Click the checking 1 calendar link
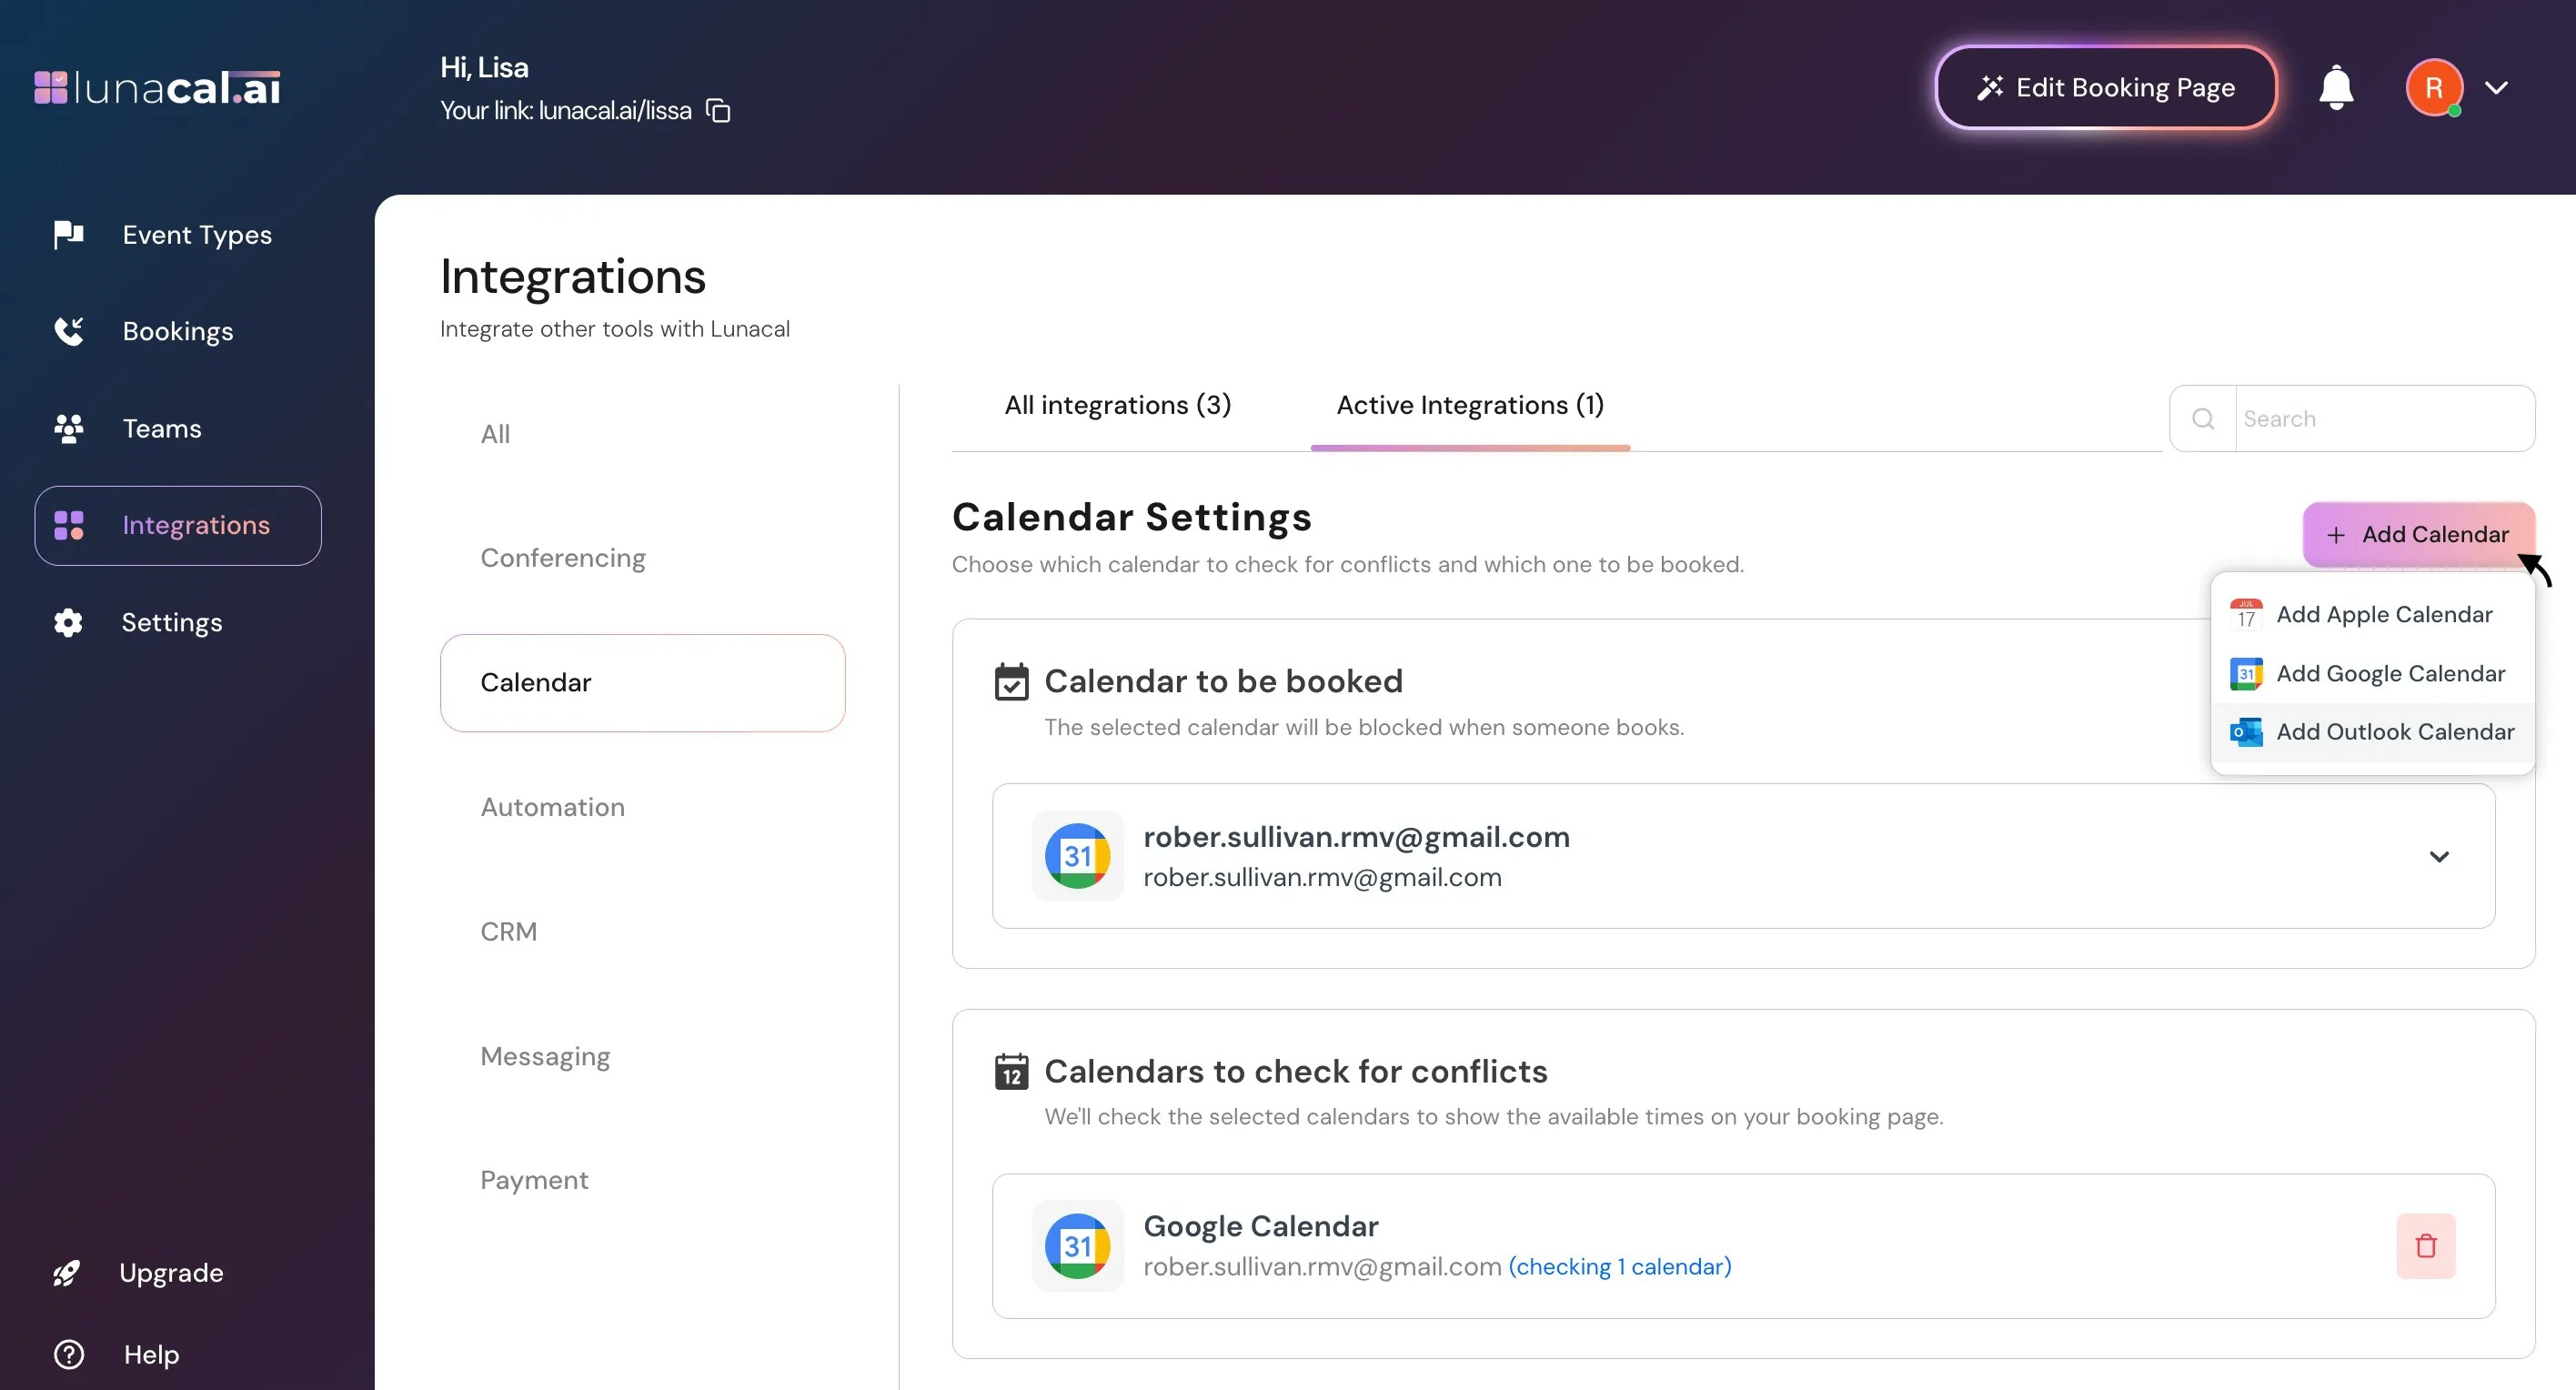 (1619, 1266)
